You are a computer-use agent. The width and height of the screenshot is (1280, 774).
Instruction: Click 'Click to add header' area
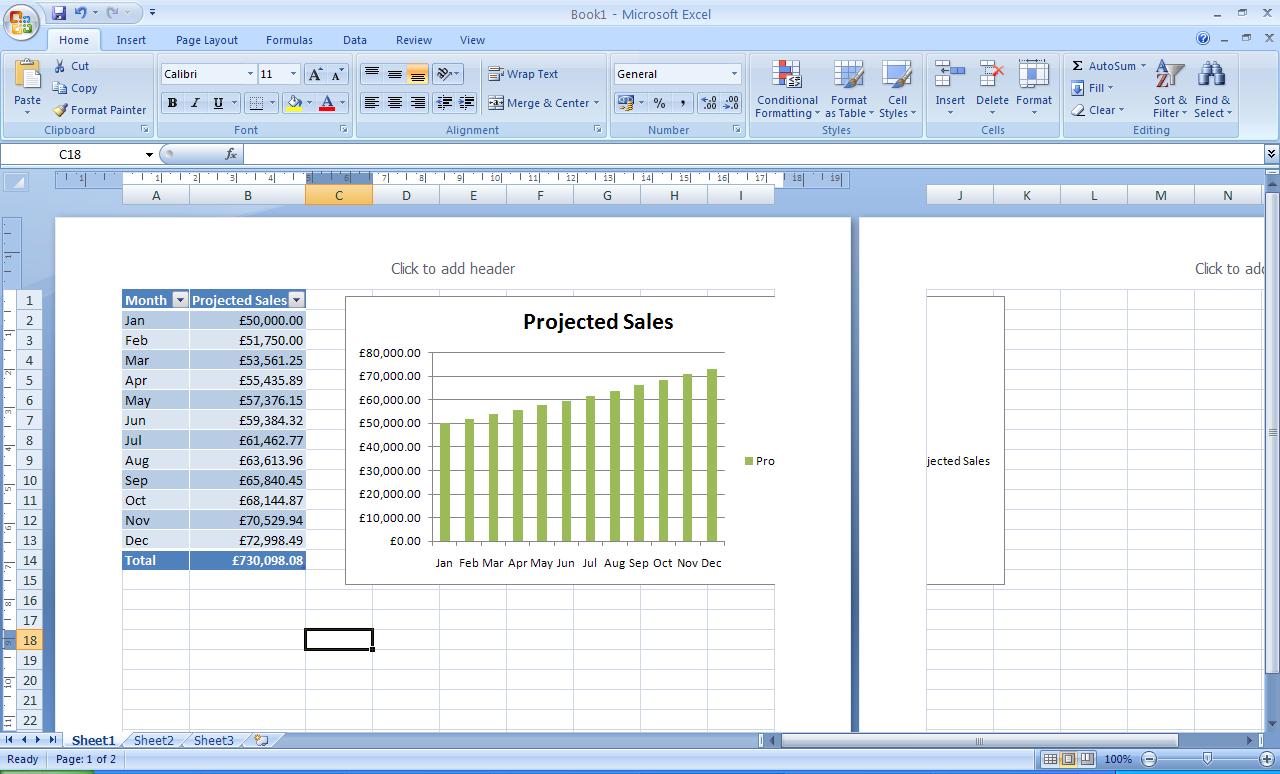pos(453,268)
